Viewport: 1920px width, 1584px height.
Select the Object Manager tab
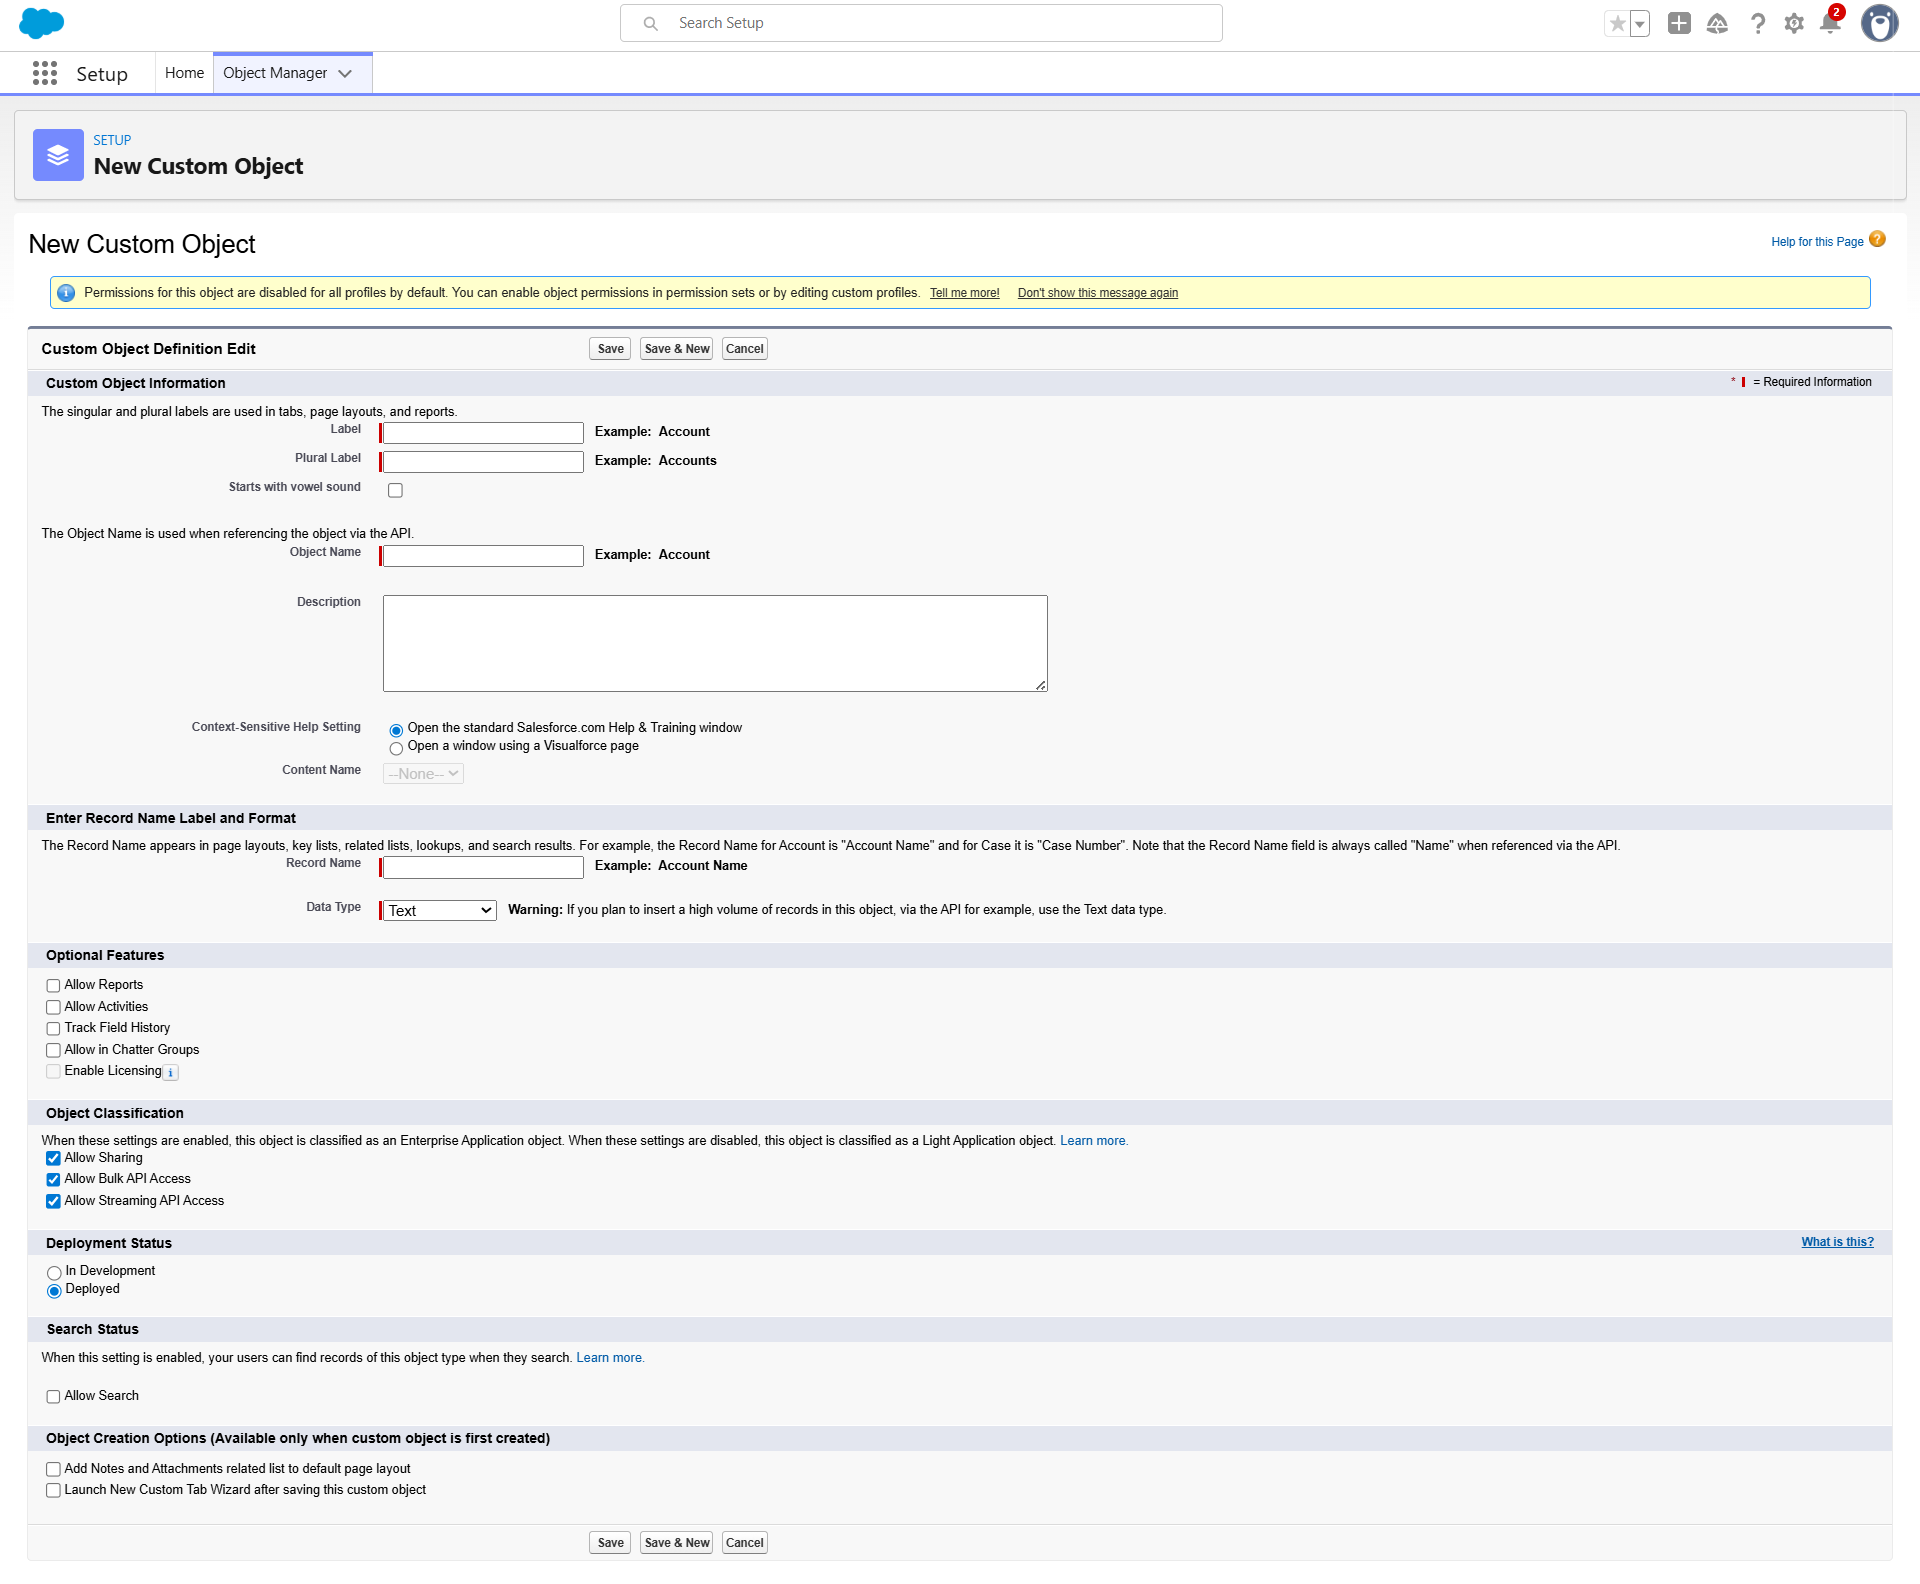point(275,73)
